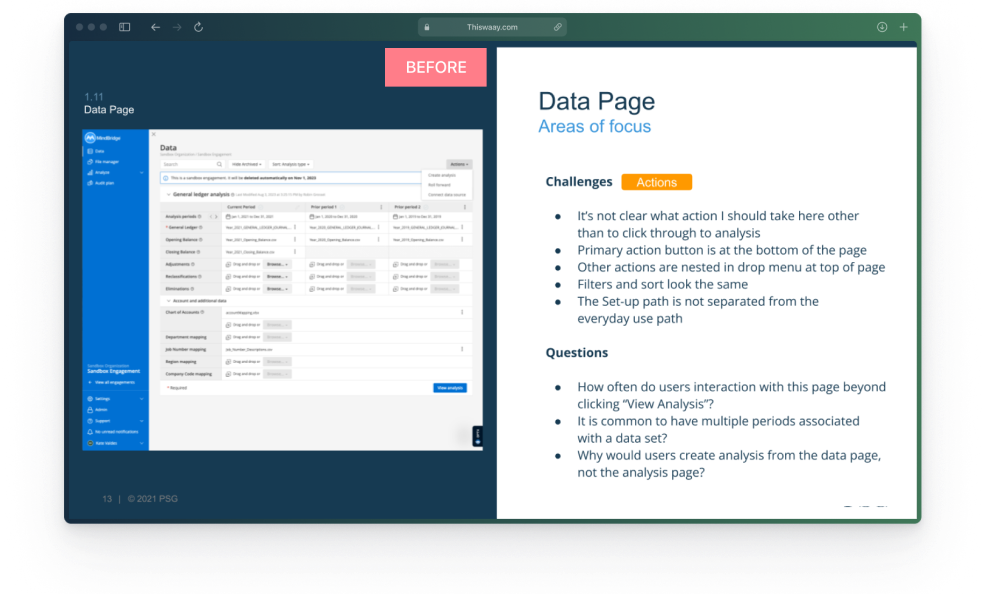Click the orange Actions tag
This screenshot has width=986, height=594.
click(x=656, y=182)
